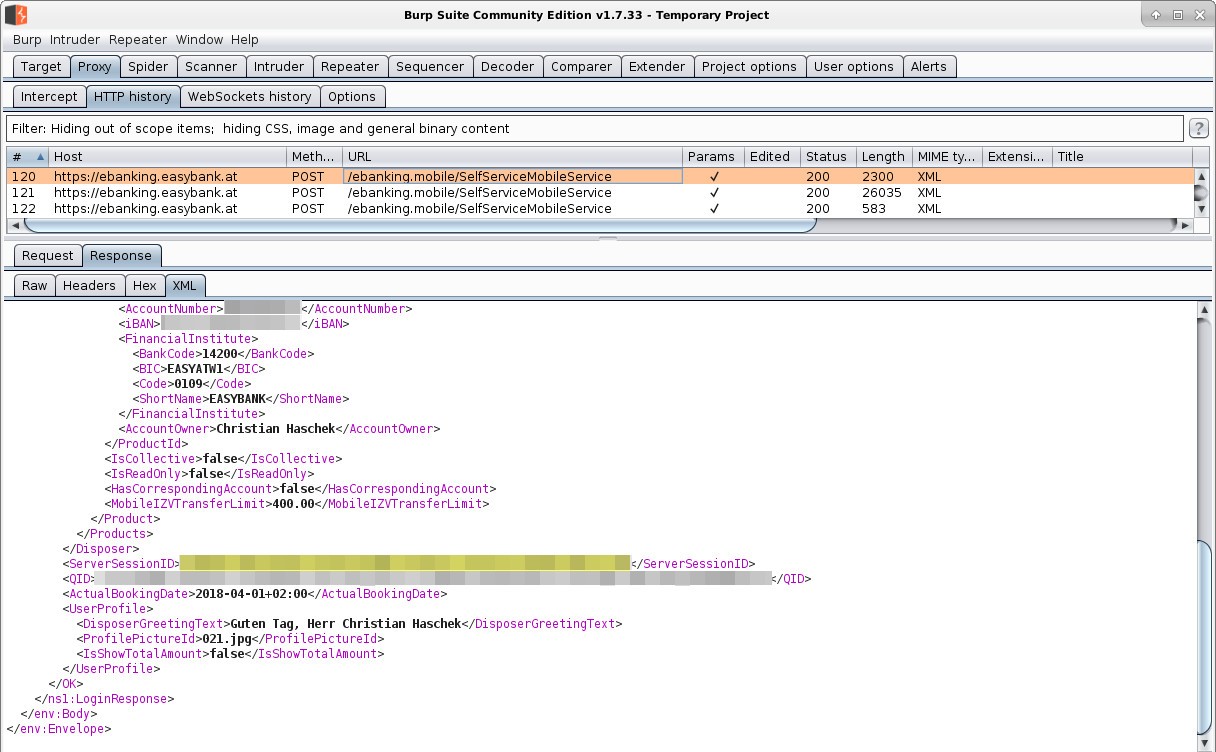
Task: Sort history by the URL column header
Action: point(512,157)
